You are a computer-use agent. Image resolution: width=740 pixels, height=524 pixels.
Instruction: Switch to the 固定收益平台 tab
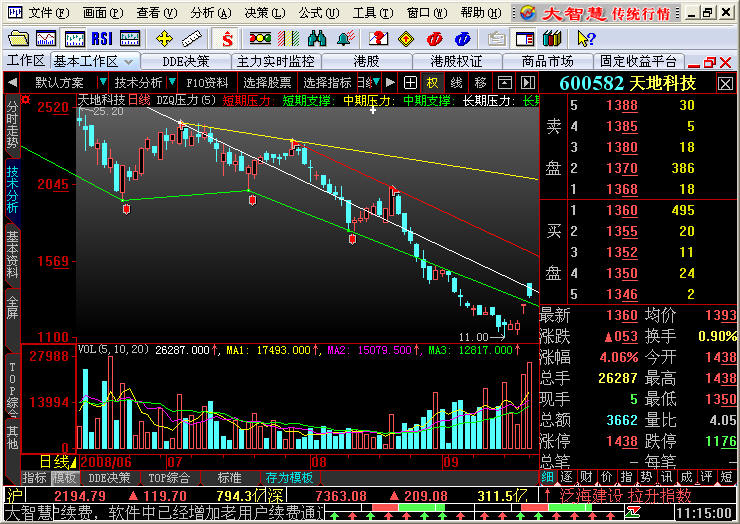[638, 61]
